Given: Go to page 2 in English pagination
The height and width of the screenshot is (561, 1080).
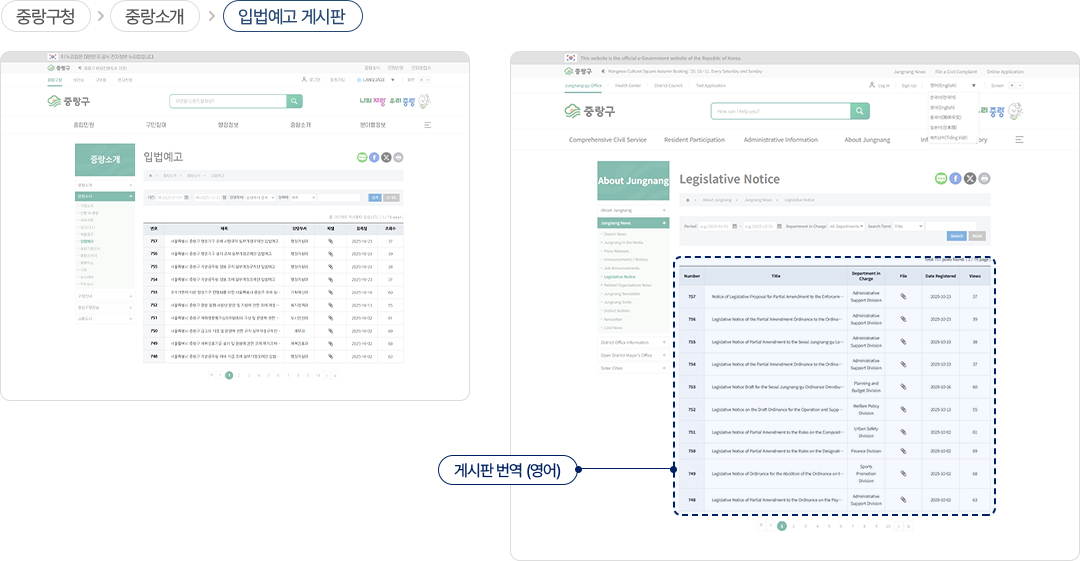Looking at the screenshot, I should (793, 525).
